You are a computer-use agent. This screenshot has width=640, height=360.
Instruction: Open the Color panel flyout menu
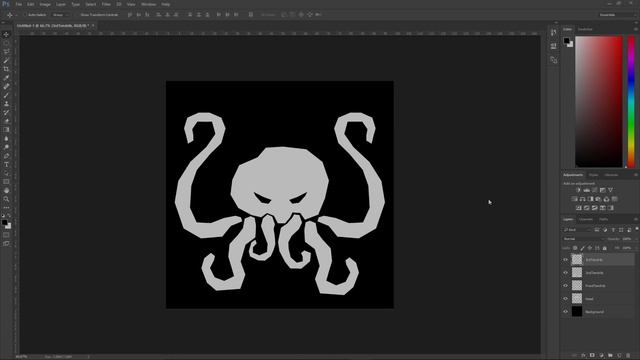pos(636,29)
